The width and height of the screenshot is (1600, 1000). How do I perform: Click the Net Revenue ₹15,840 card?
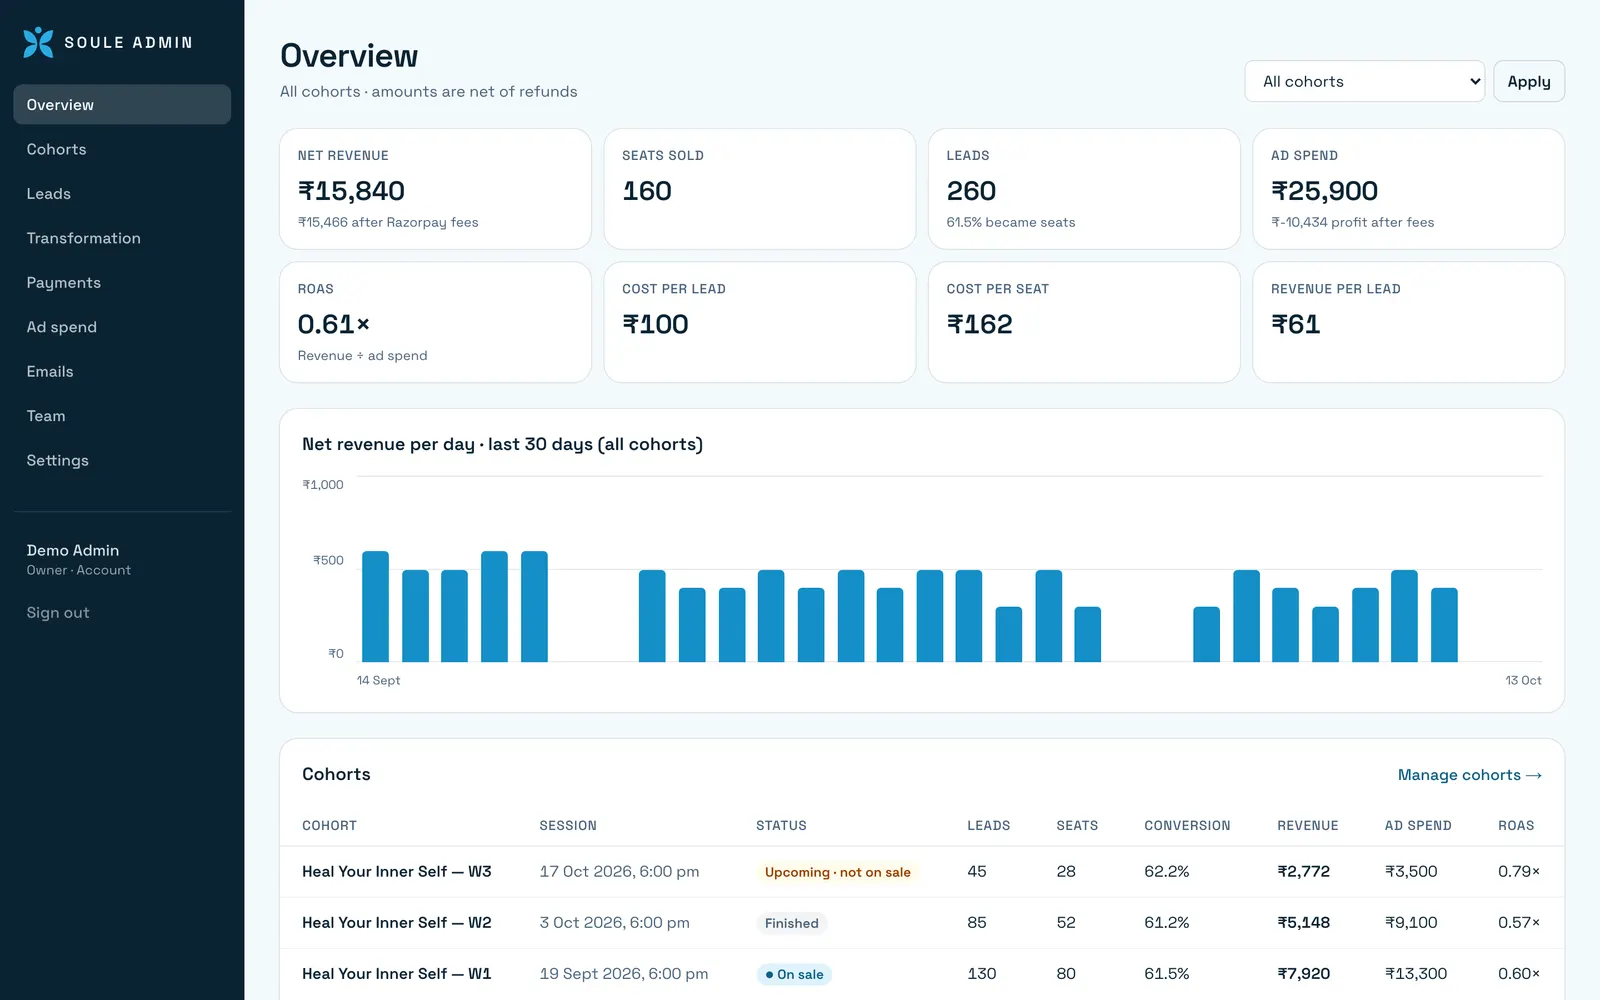(435, 189)
